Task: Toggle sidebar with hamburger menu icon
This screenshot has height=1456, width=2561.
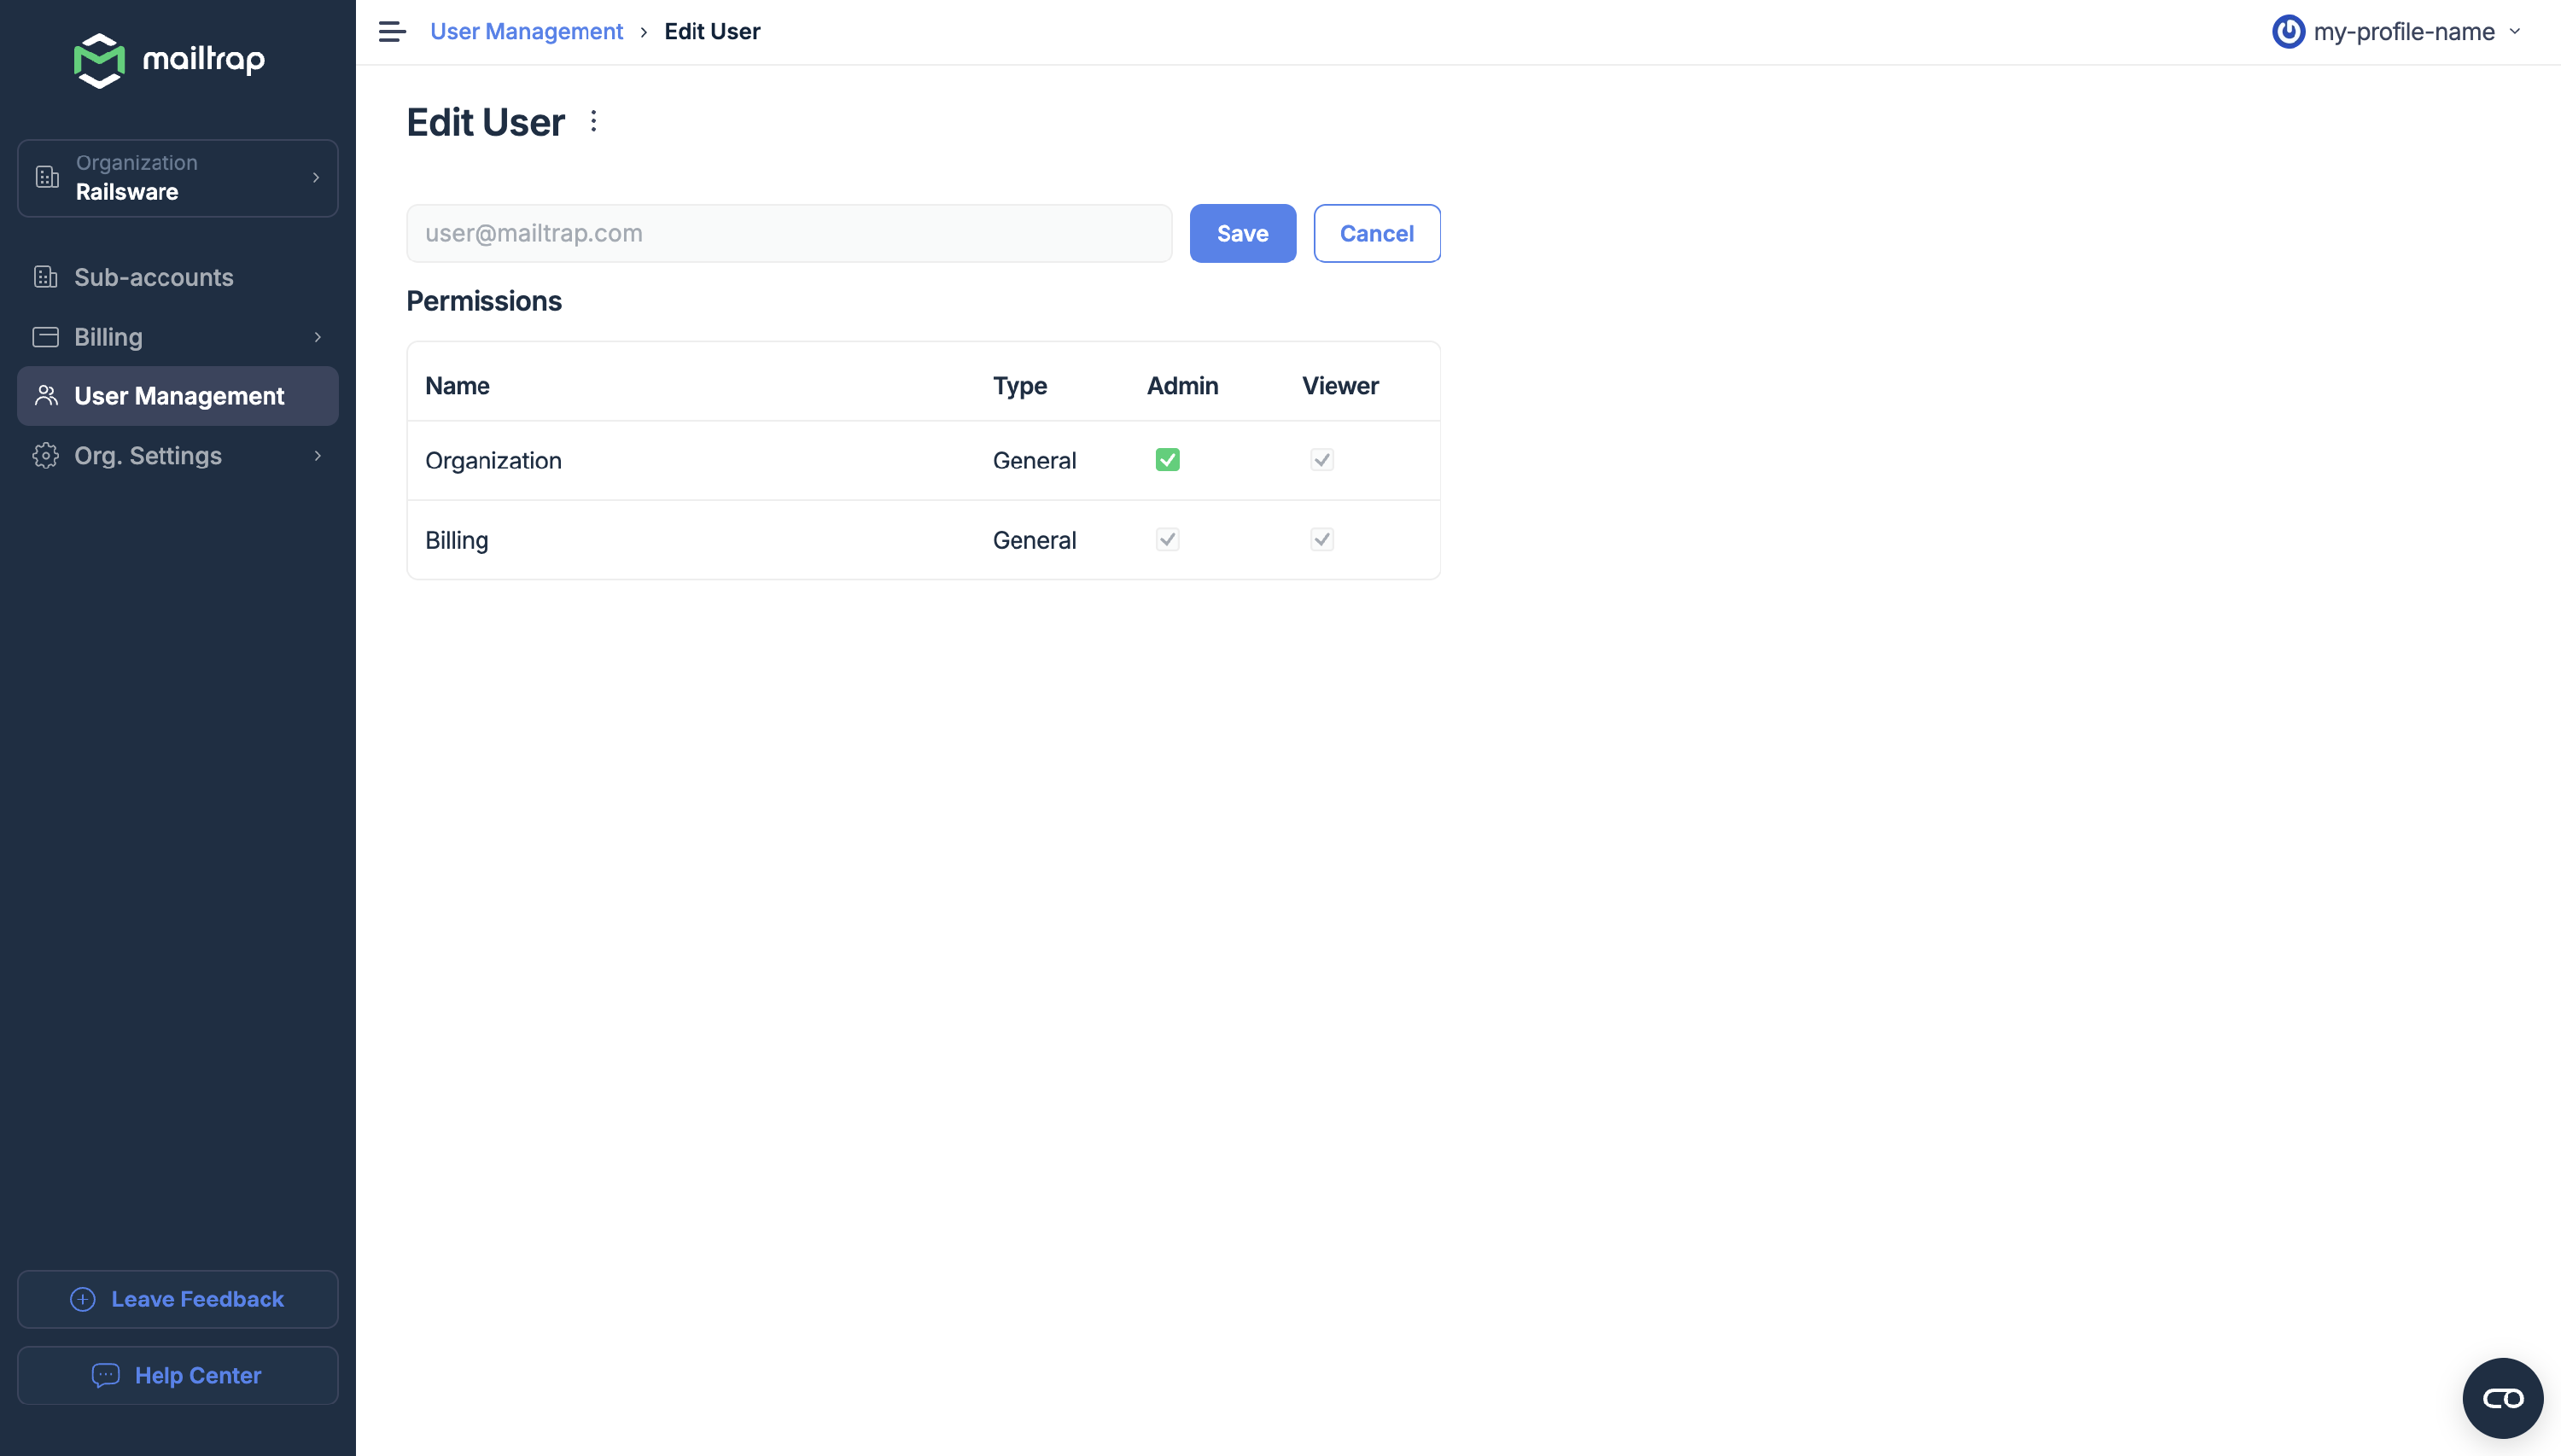Action: coord(392,32)
